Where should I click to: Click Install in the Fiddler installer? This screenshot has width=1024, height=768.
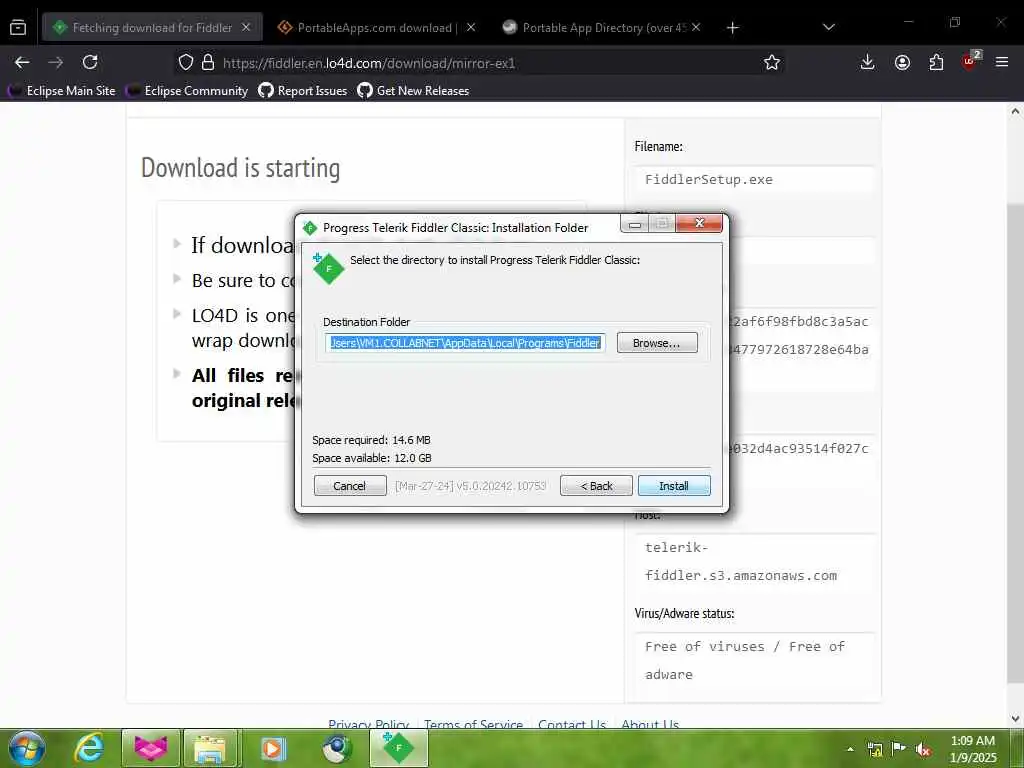[x=674, y=486]
